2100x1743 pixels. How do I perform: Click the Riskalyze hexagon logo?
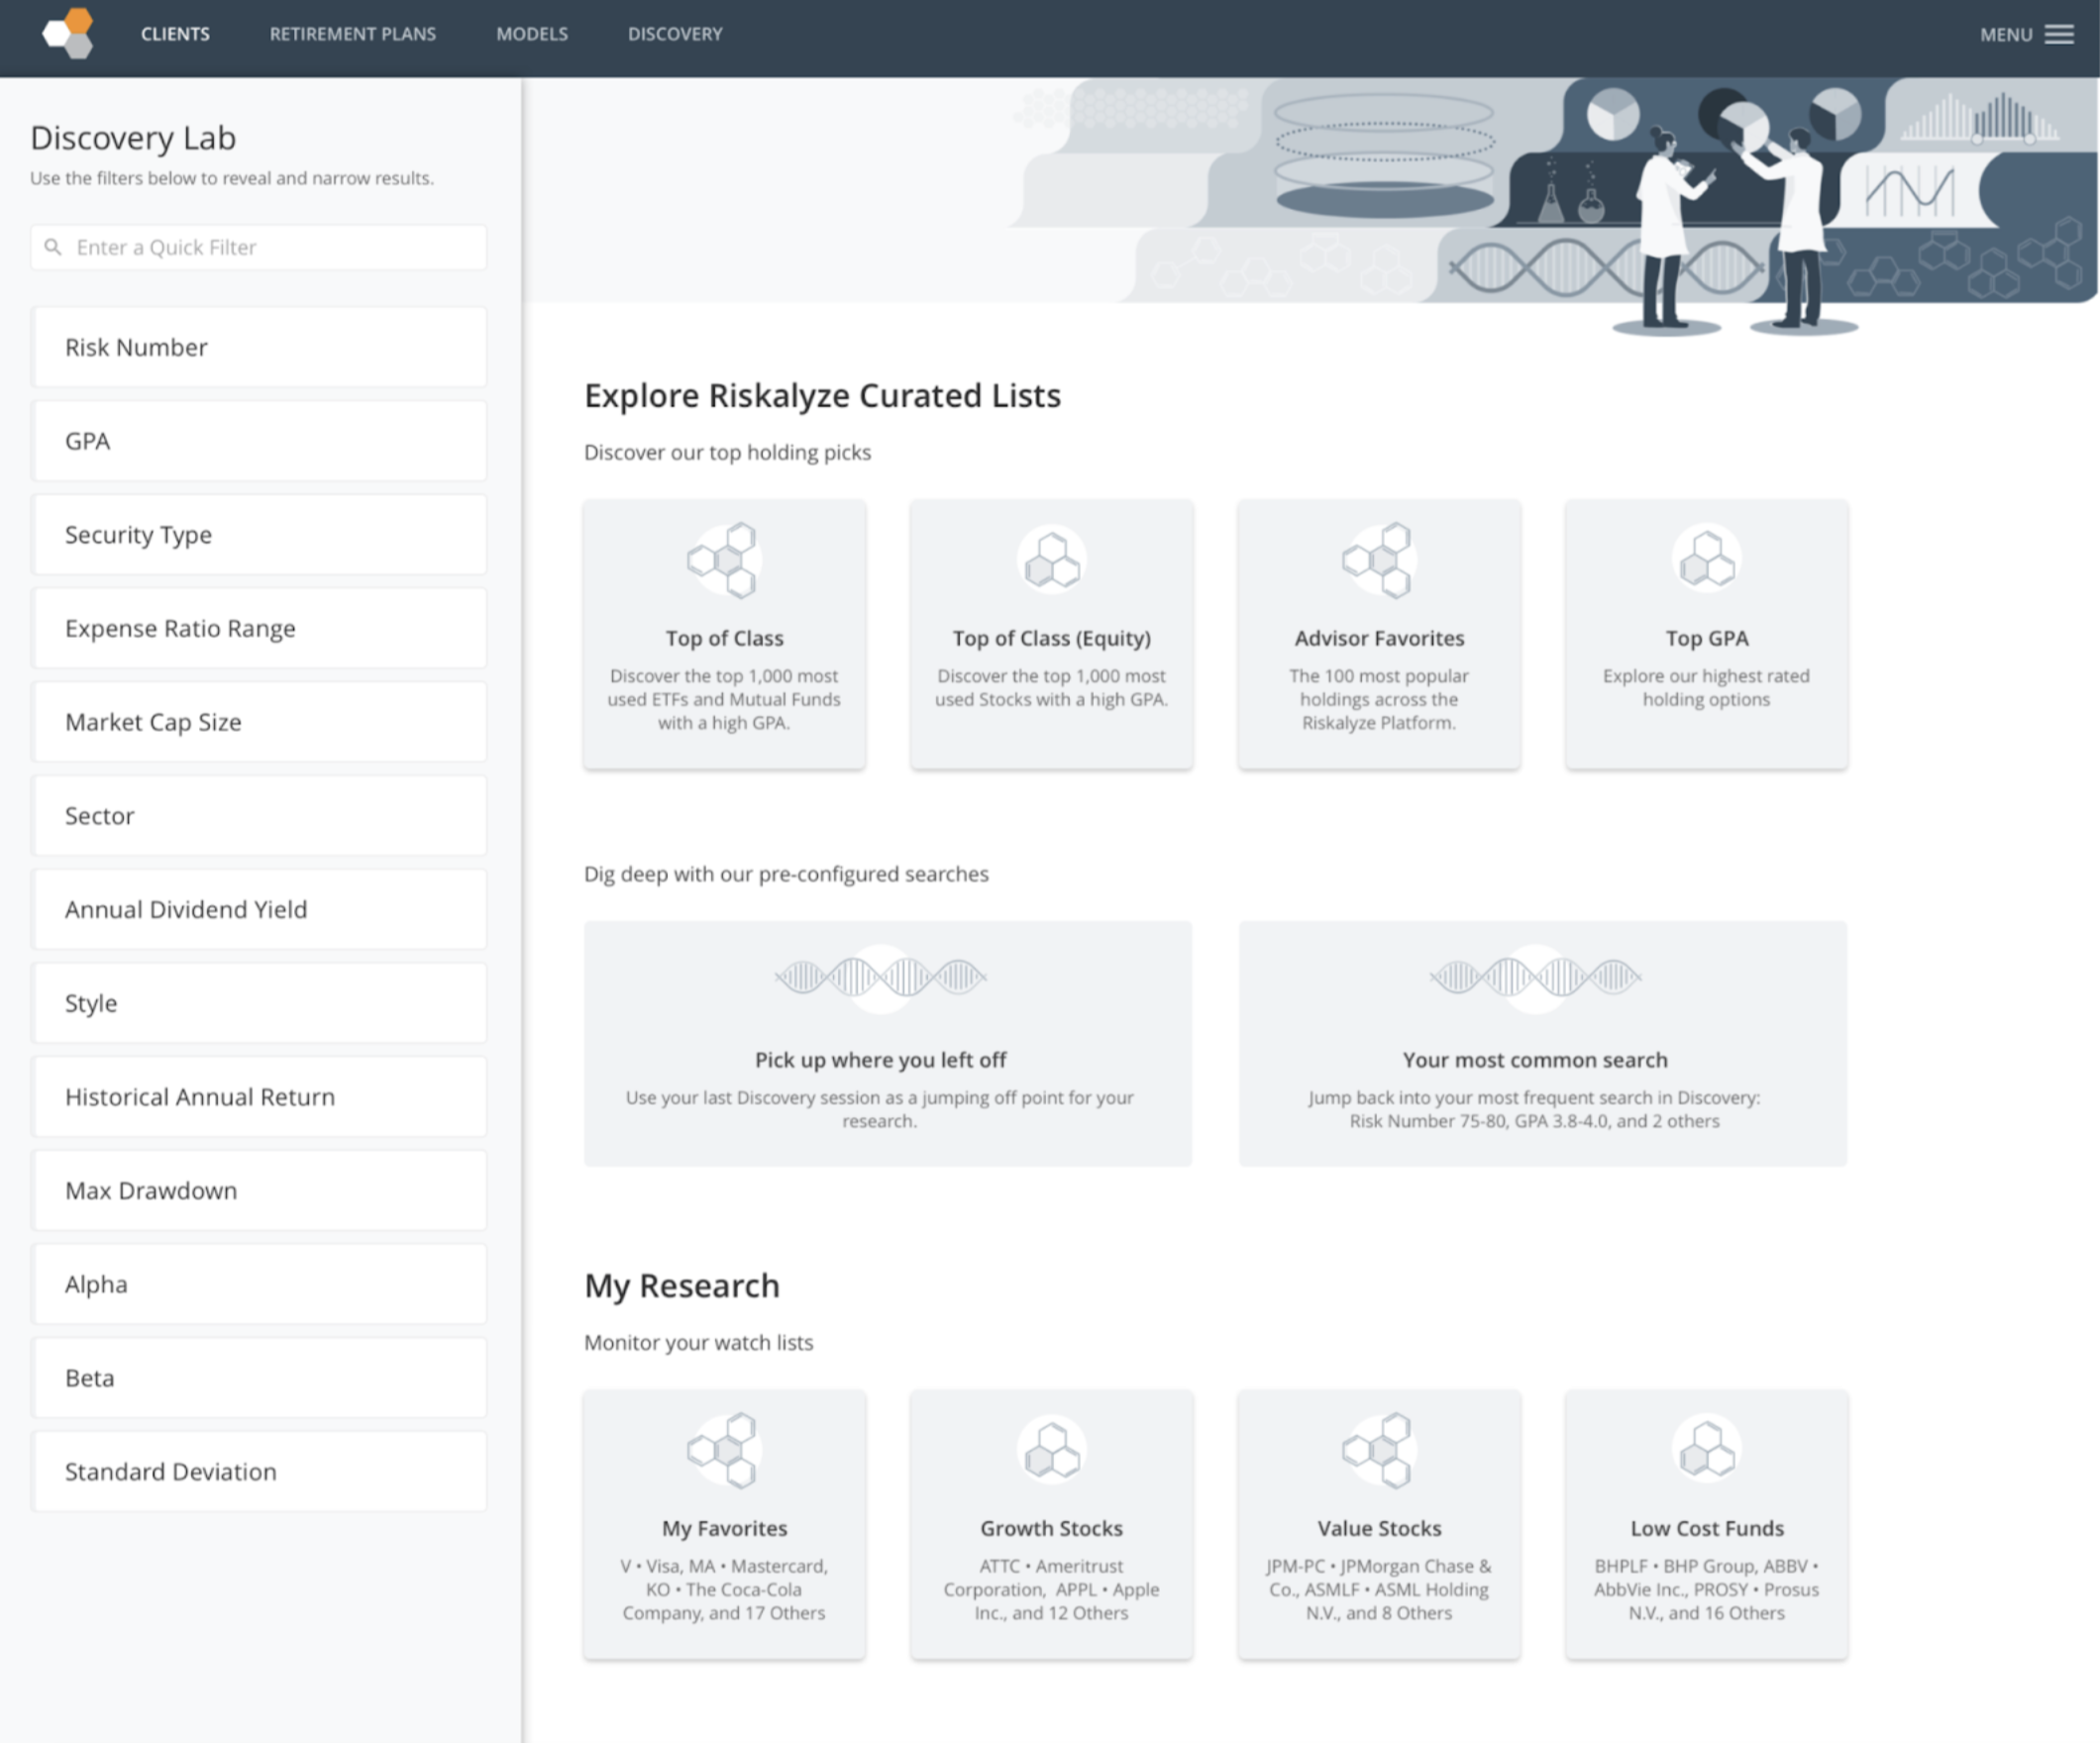68,34
